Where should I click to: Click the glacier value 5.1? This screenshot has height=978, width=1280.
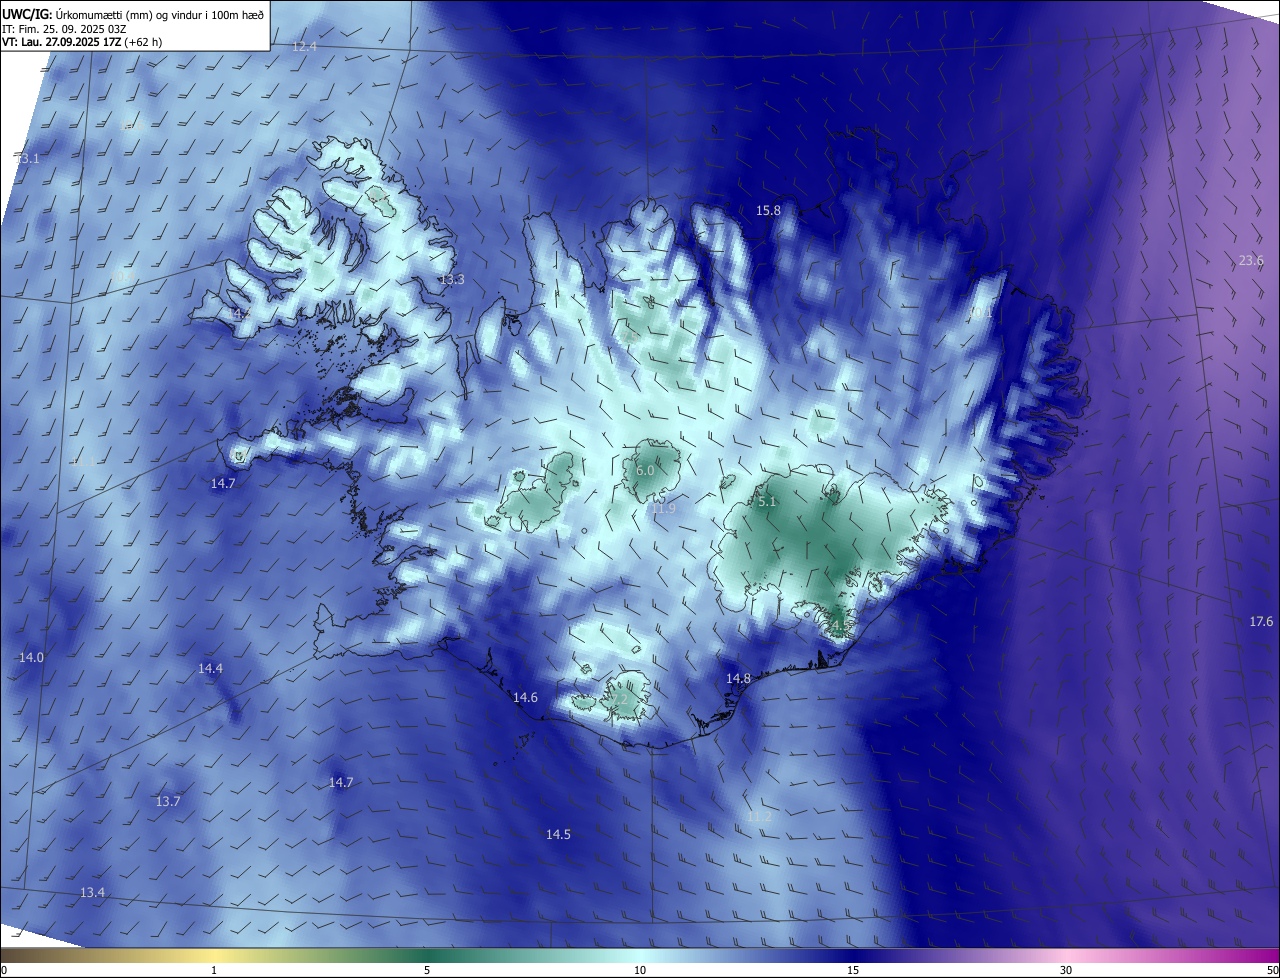(x=767, y=501)
